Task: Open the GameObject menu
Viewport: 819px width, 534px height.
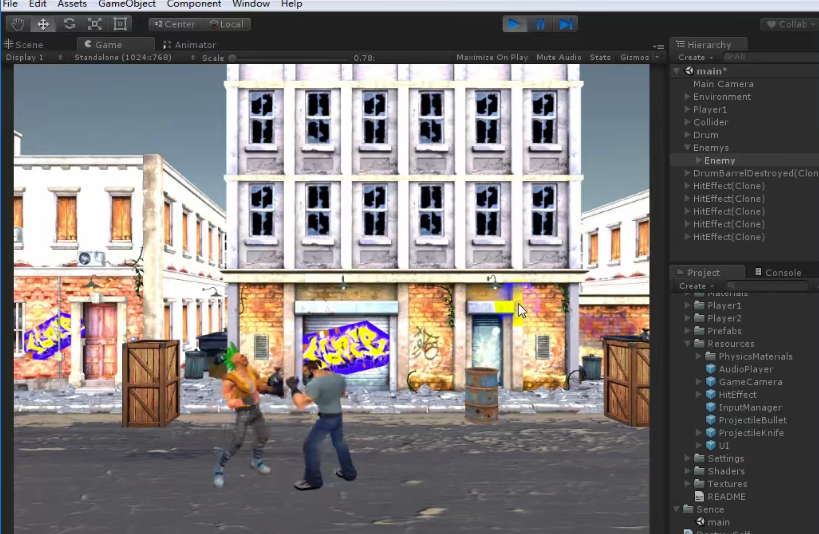Action: 127,4
